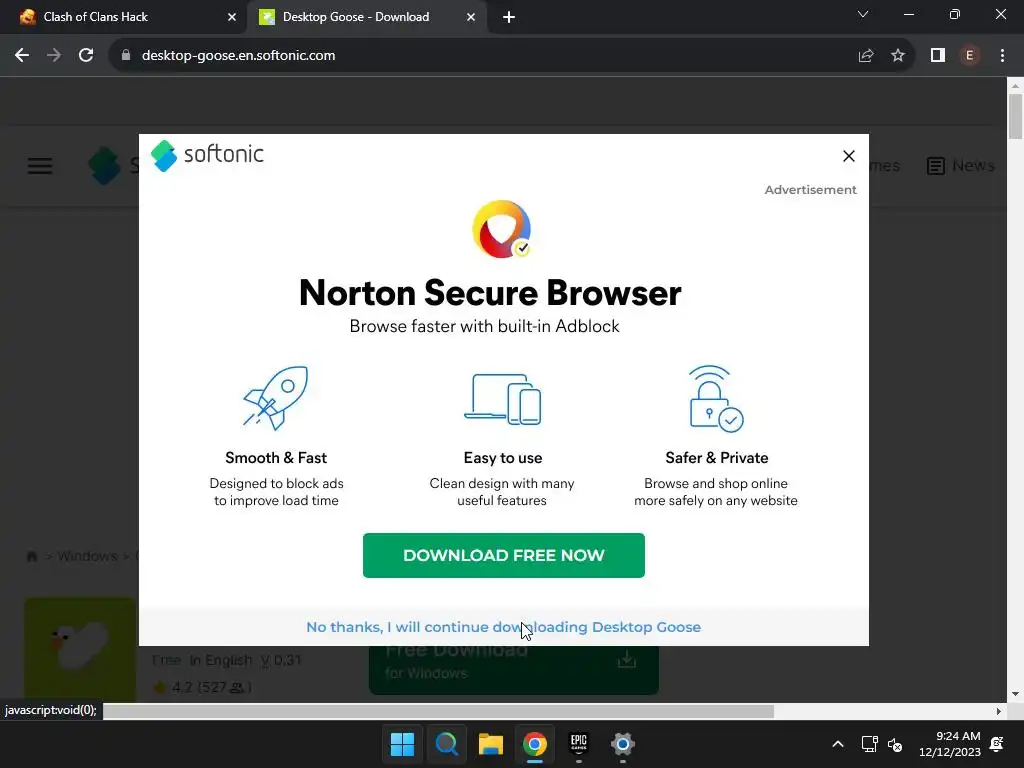Image resolution: width=1024 pixels, height=768 pixels.
Task: Share this page via share icon
Action: (866, 56)
